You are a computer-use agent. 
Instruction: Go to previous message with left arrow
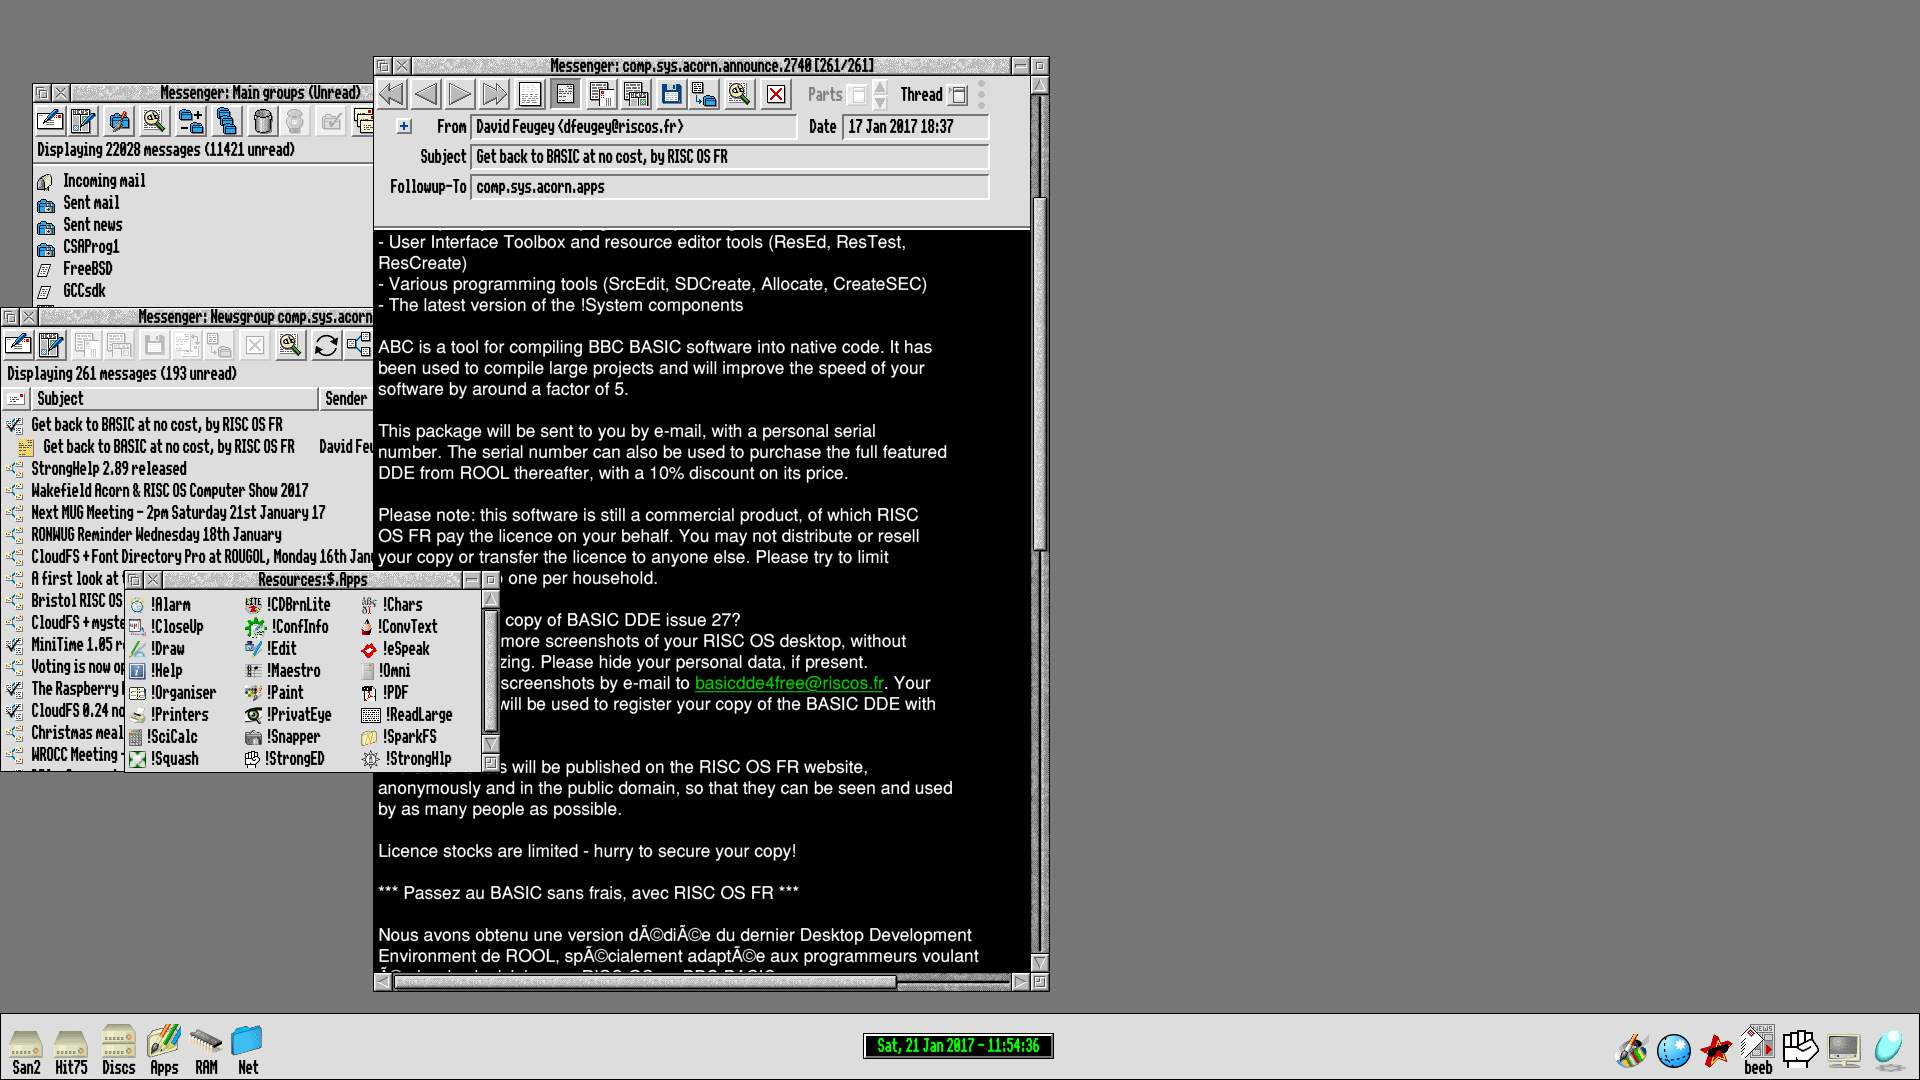[x=426, y=95]
